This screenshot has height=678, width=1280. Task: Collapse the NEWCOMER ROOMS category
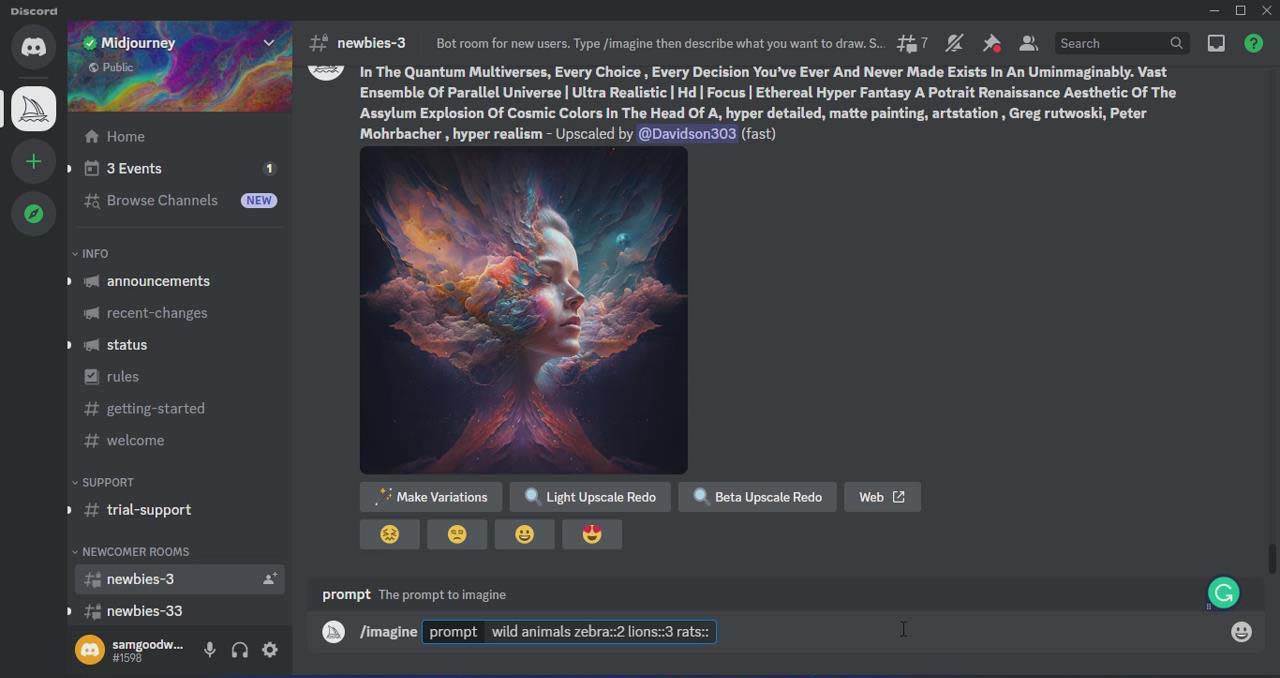(75, 551)
